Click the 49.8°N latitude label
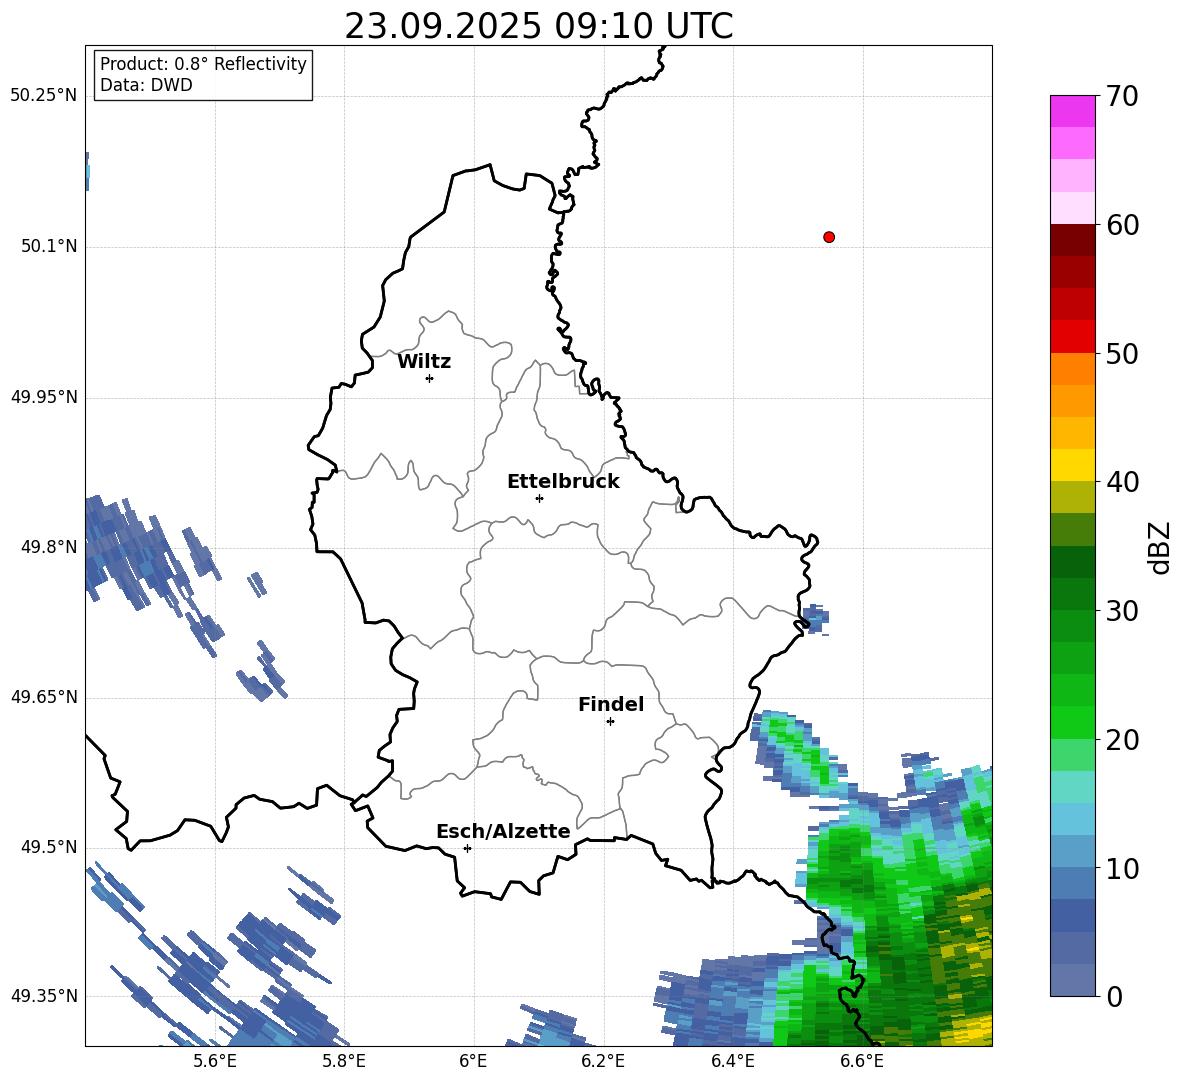1184x1081 pixels. point(49,547)
